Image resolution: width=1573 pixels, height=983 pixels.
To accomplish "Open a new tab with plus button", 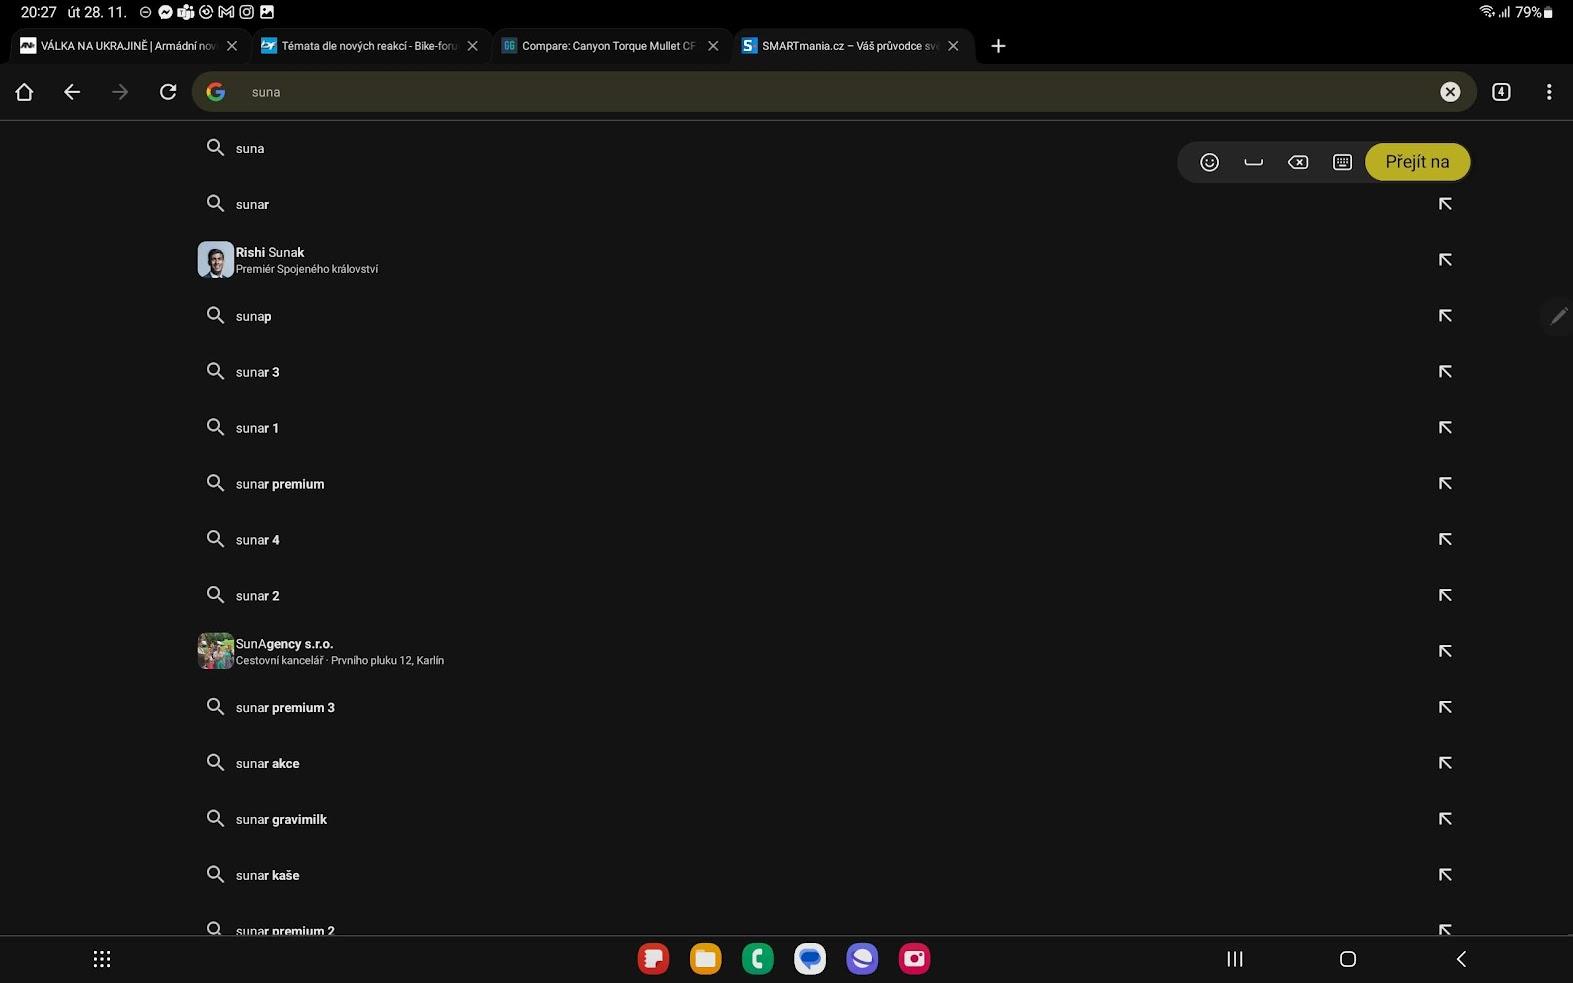I will (998, 46).
